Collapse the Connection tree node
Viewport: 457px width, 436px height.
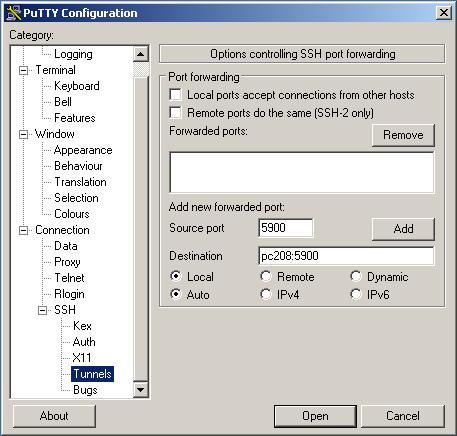[23, 230]
